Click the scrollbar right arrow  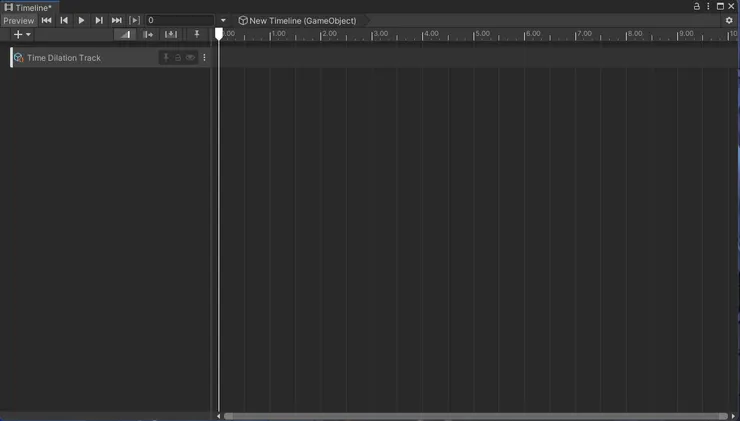click(x=733, y=416)
